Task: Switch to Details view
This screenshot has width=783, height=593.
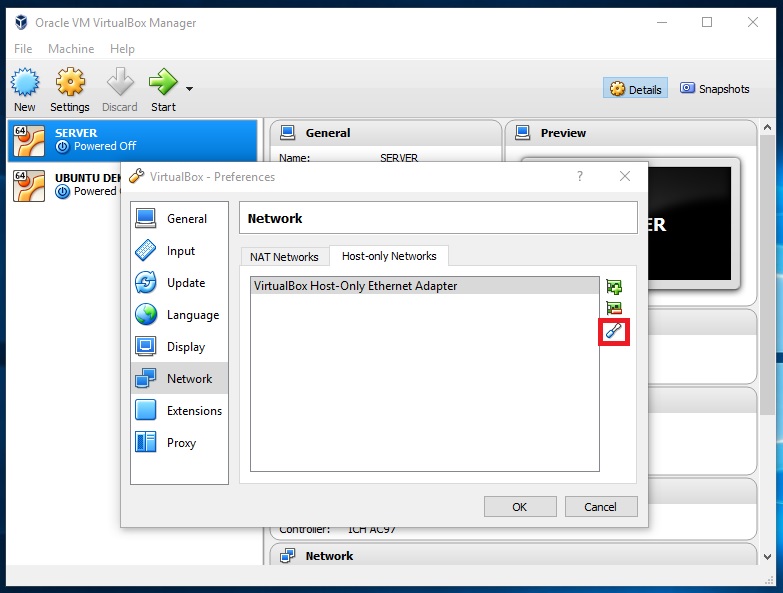Action: point(635,89)
